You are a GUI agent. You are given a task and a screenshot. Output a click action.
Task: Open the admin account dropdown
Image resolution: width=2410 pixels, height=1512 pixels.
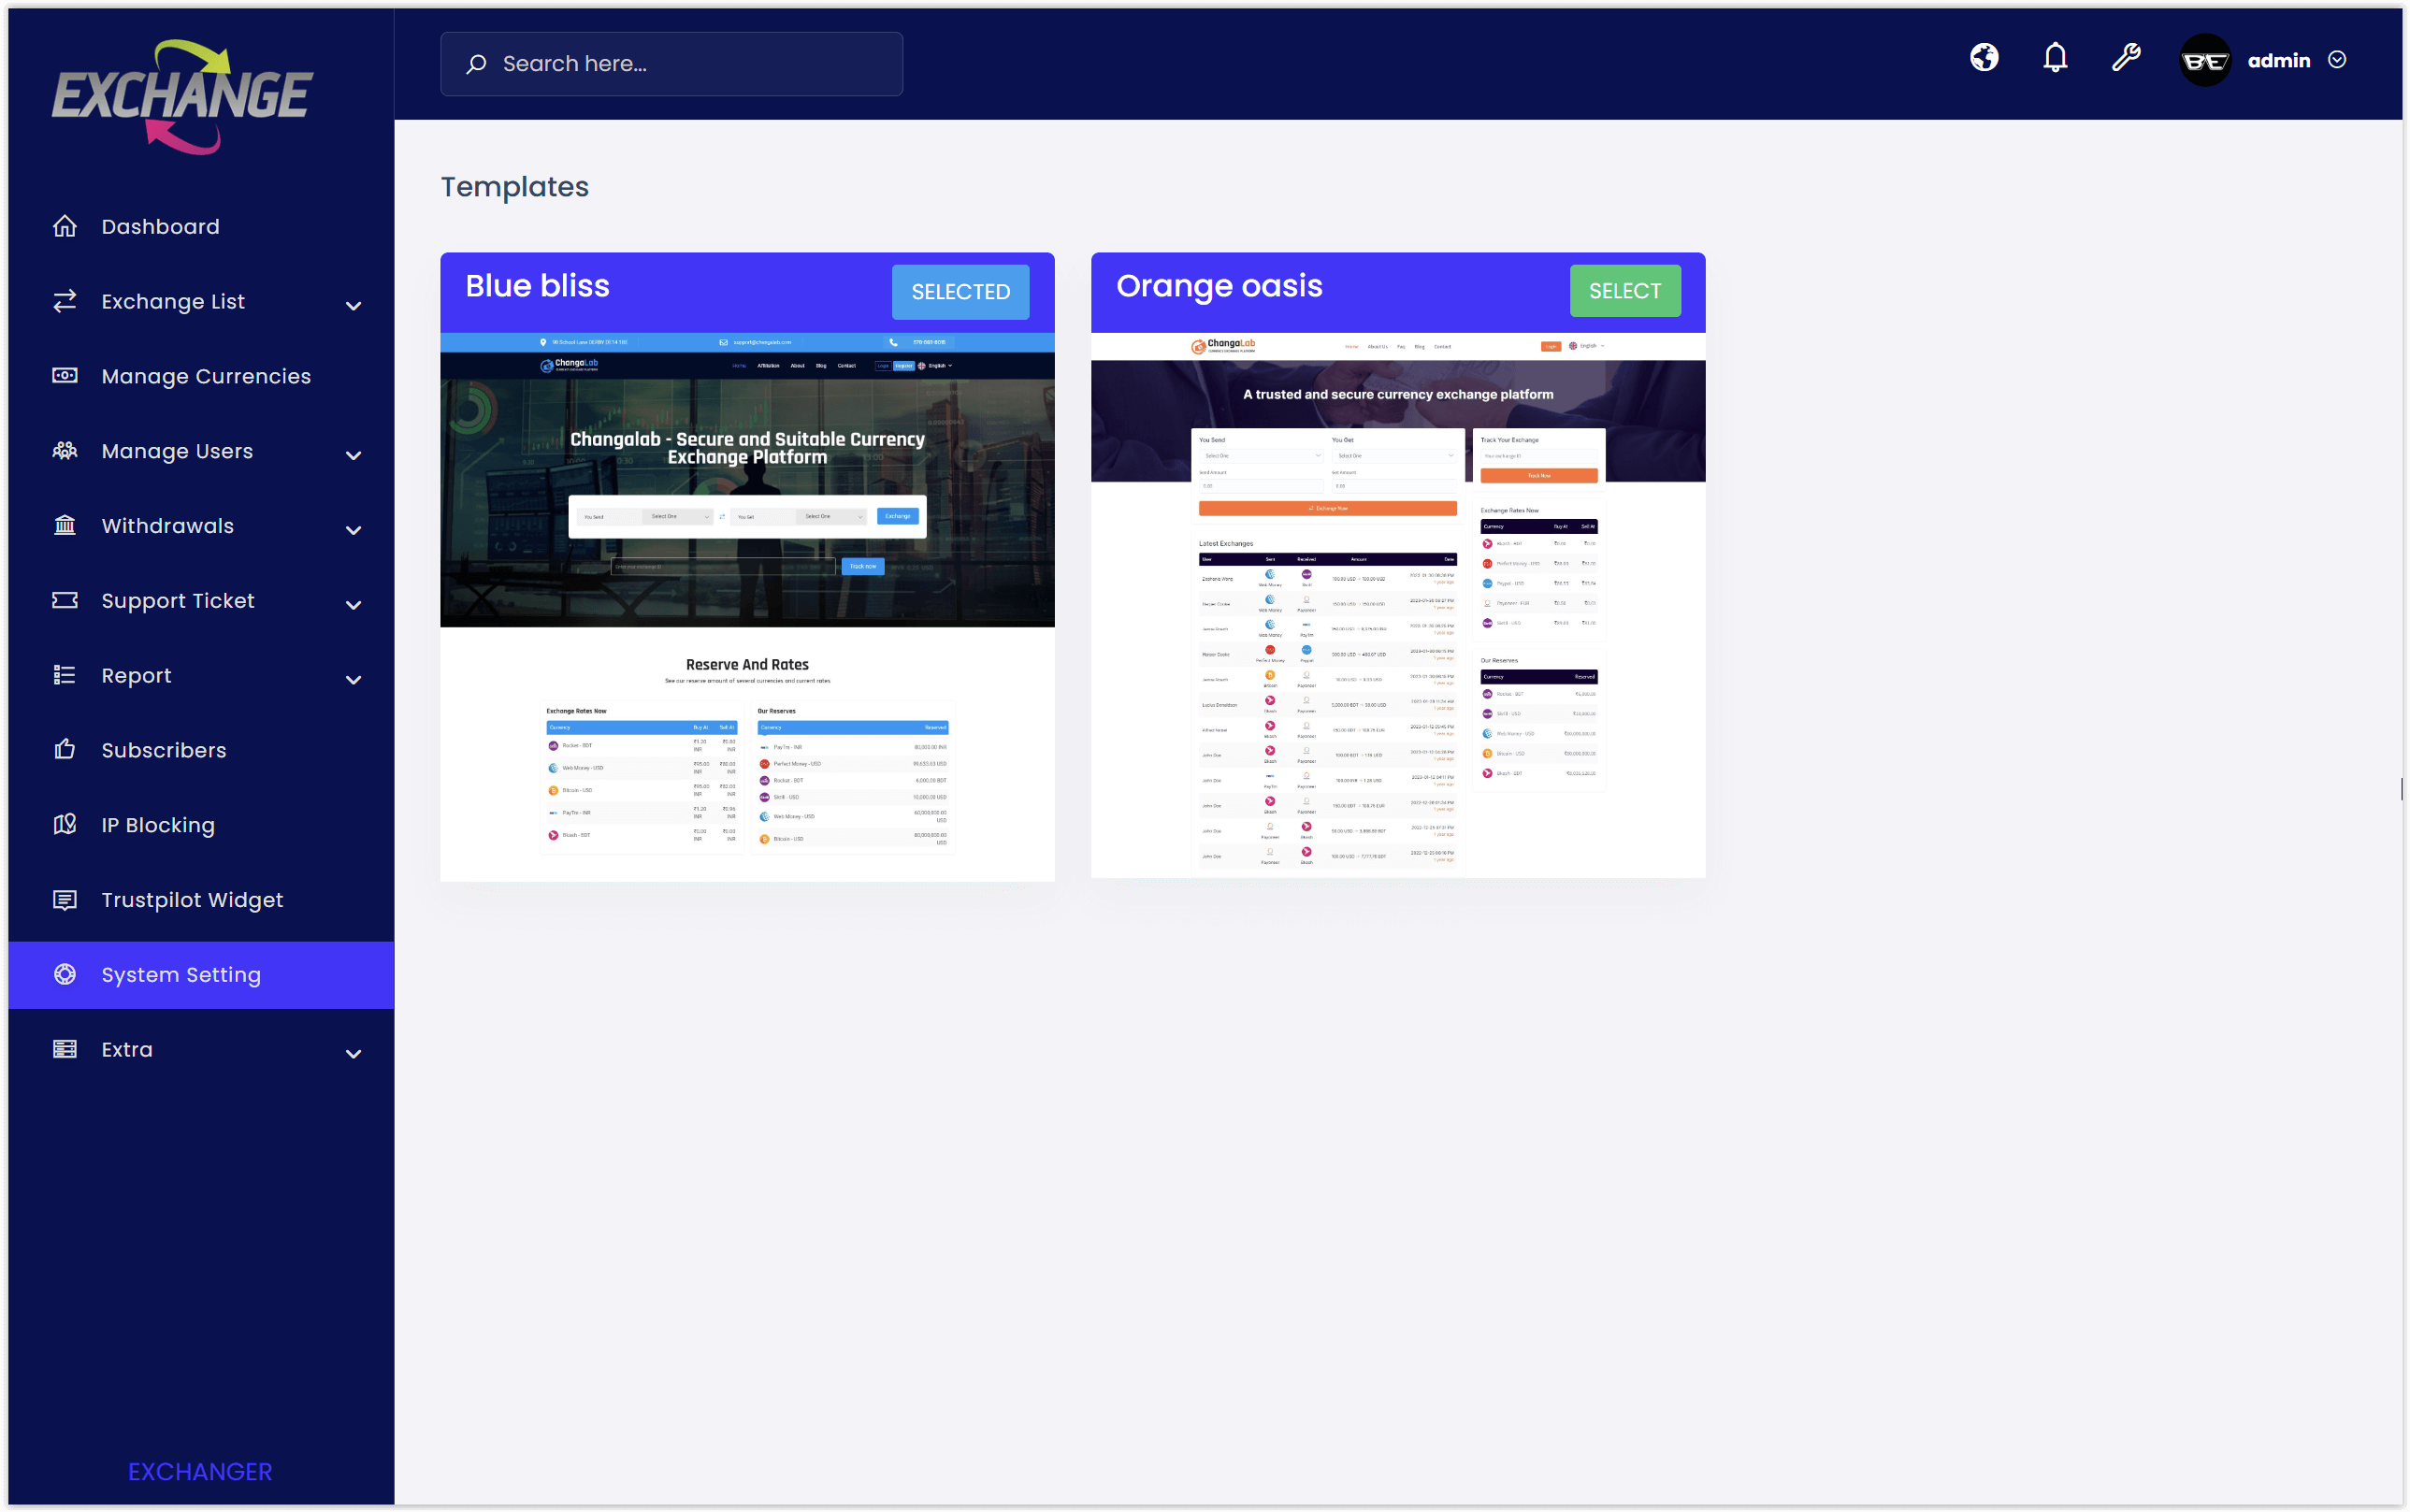tap(2337, 60)
